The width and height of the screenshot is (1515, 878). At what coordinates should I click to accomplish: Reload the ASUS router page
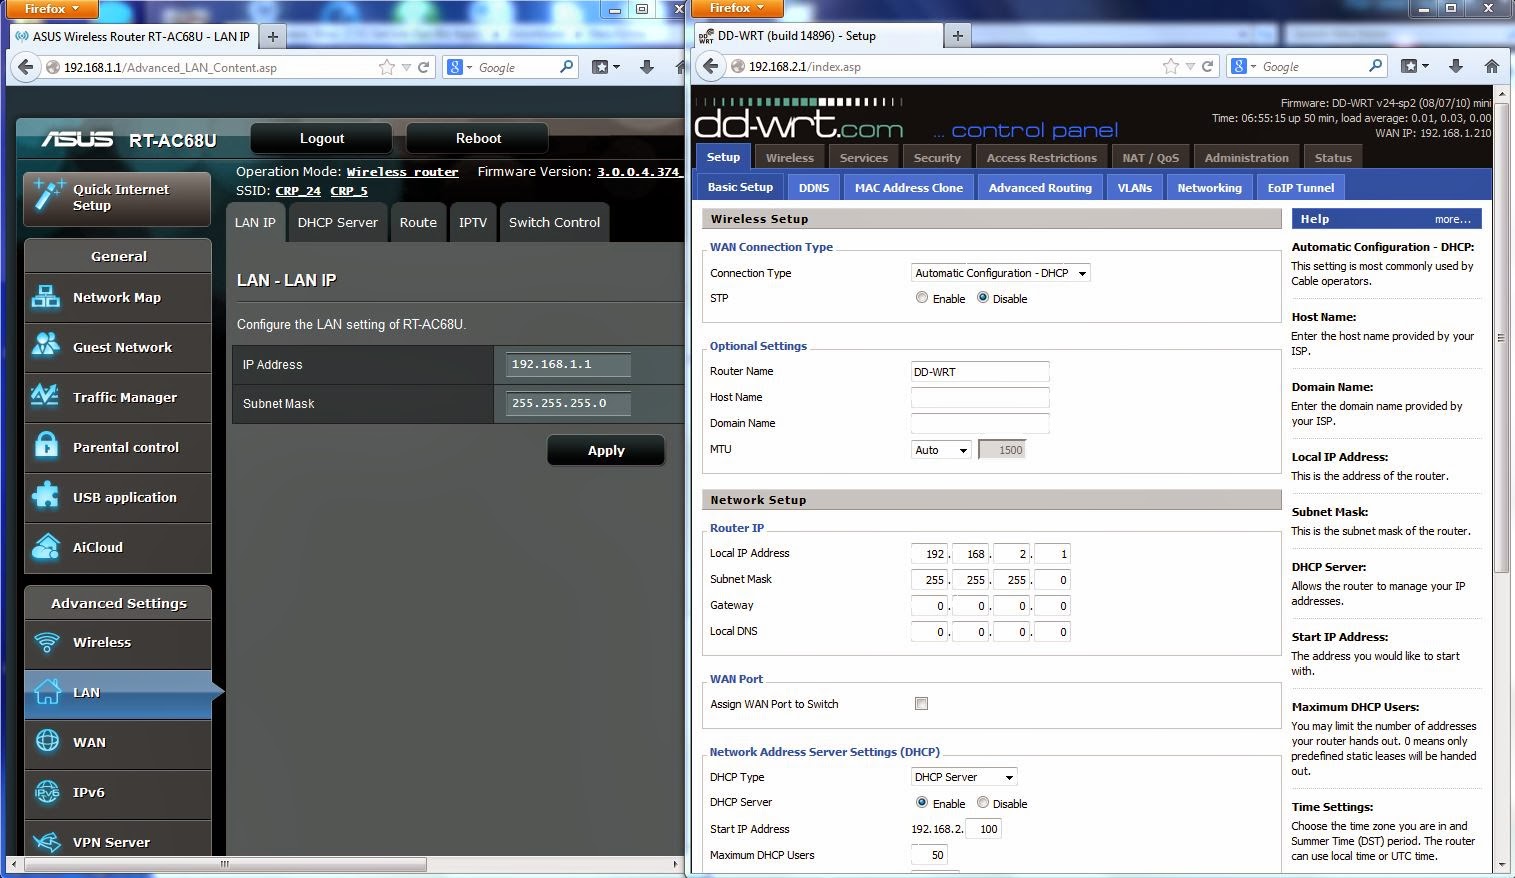tap(424, 67)
